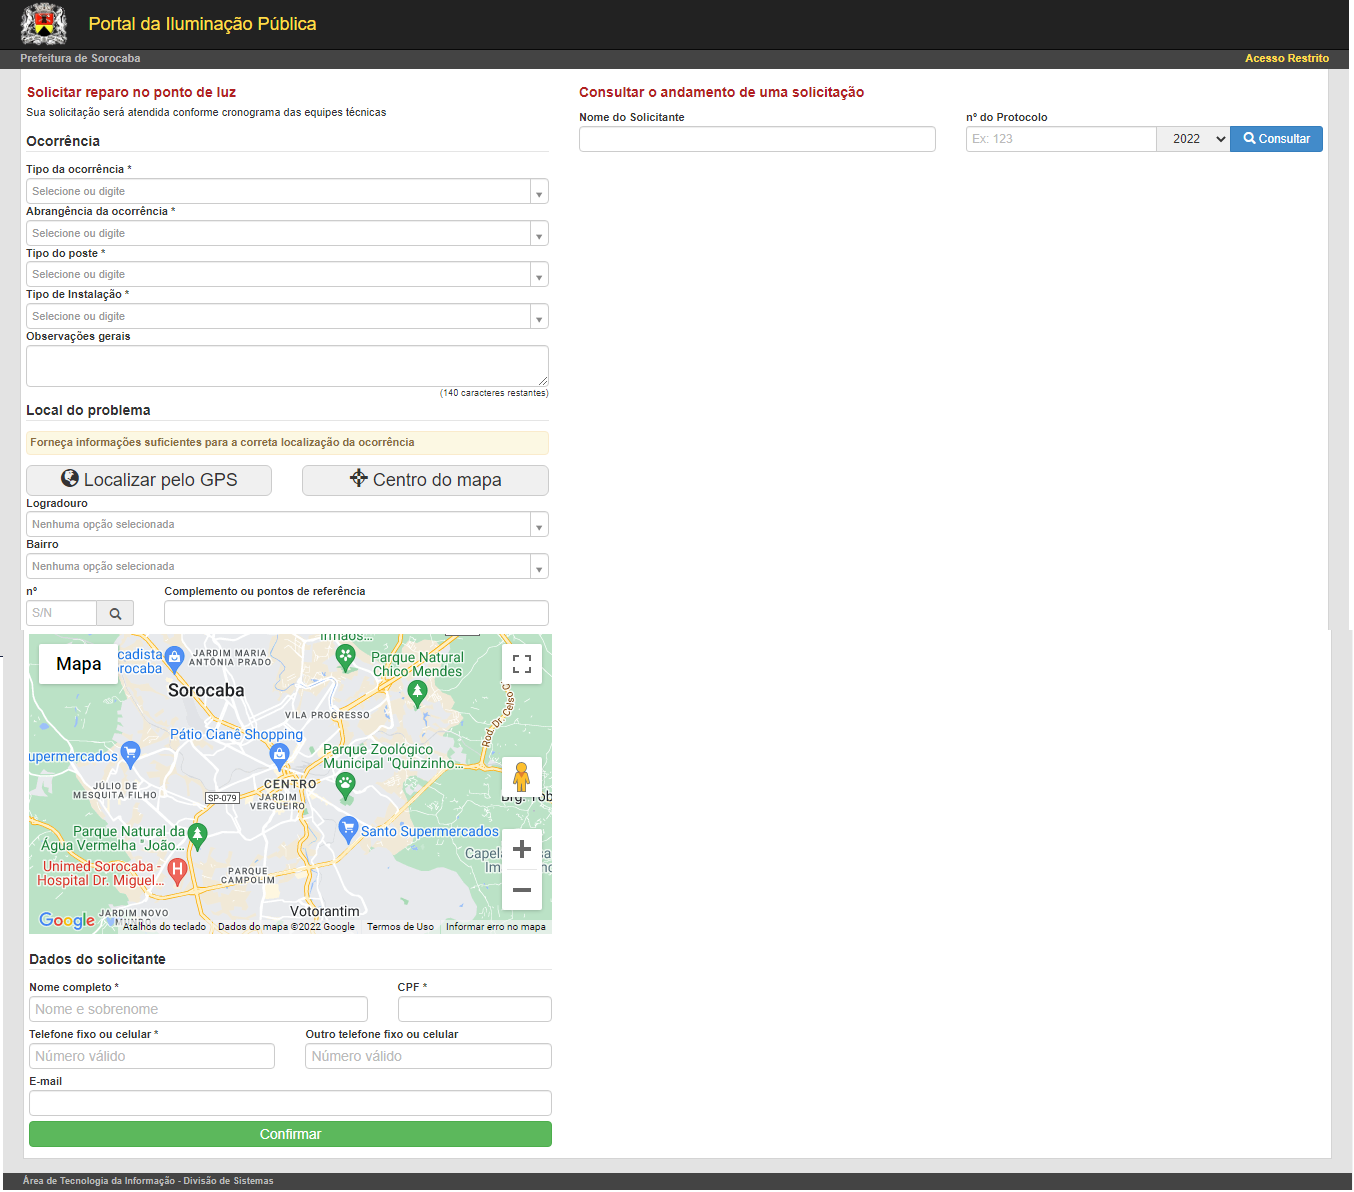Click the Unimed Sorocaba hospital marker
The width and height of the screenshot is (1354, 1192).
click(x=177, y=871)
